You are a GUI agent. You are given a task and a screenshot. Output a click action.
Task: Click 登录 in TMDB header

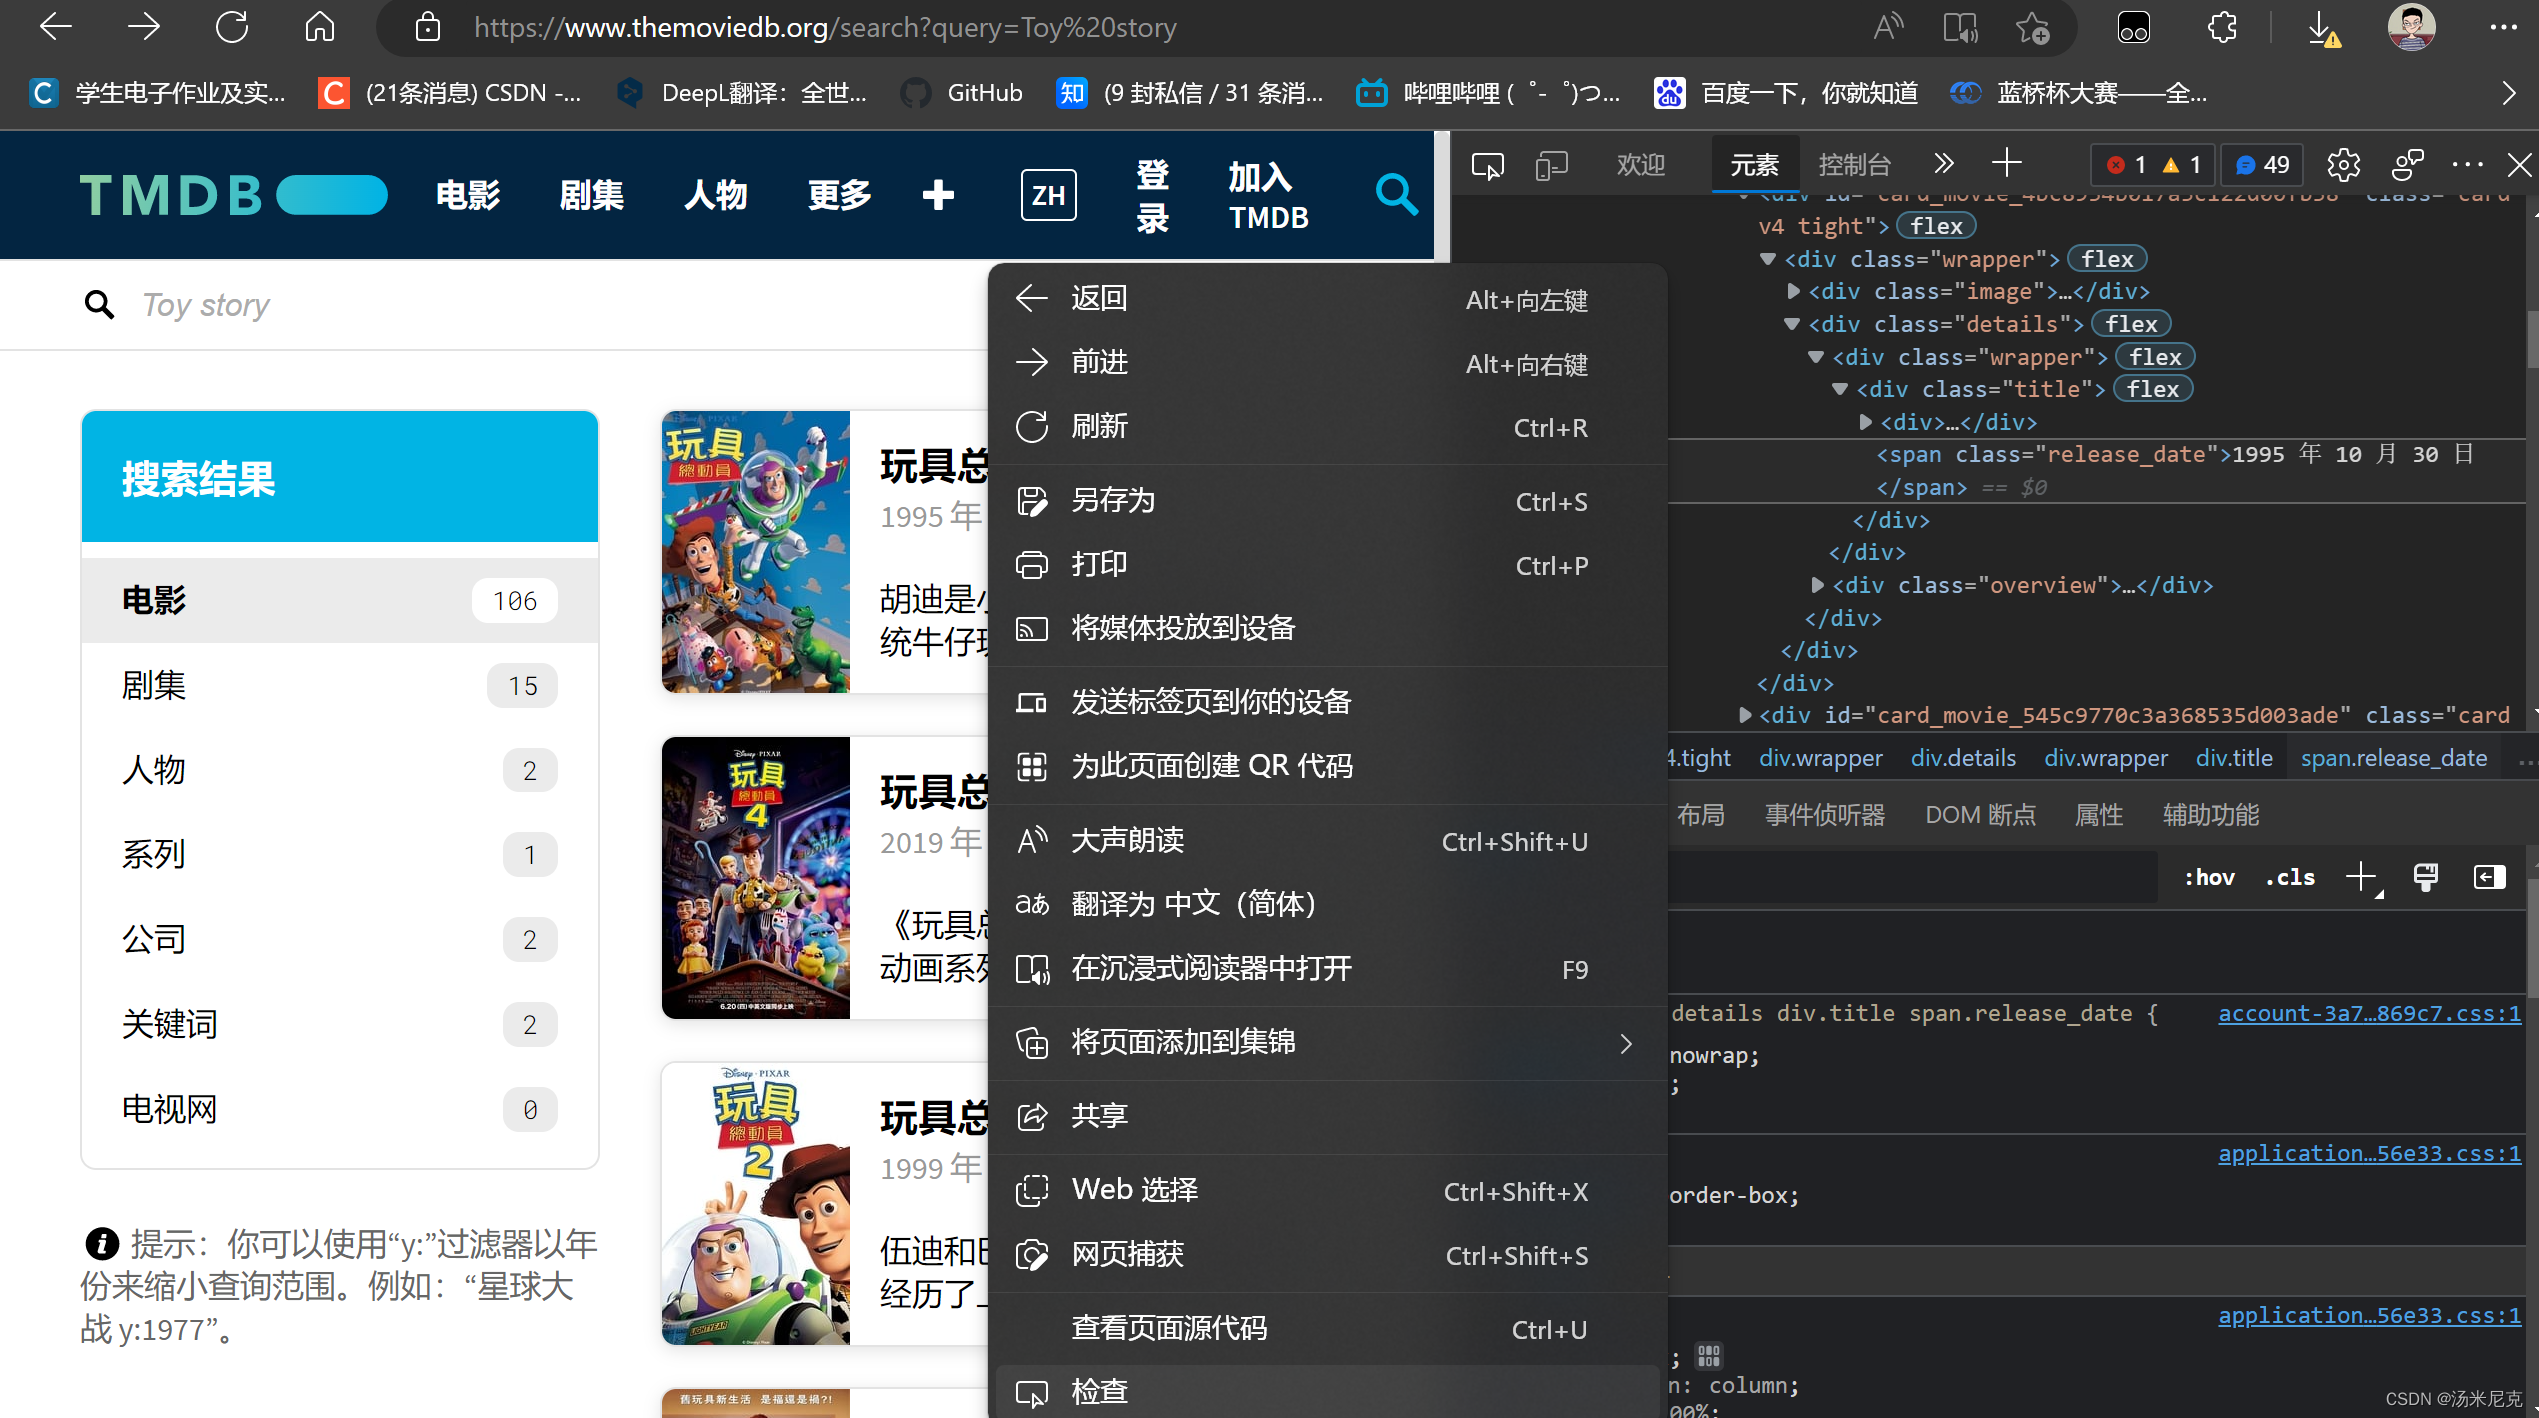click(x=1152, y=195)
